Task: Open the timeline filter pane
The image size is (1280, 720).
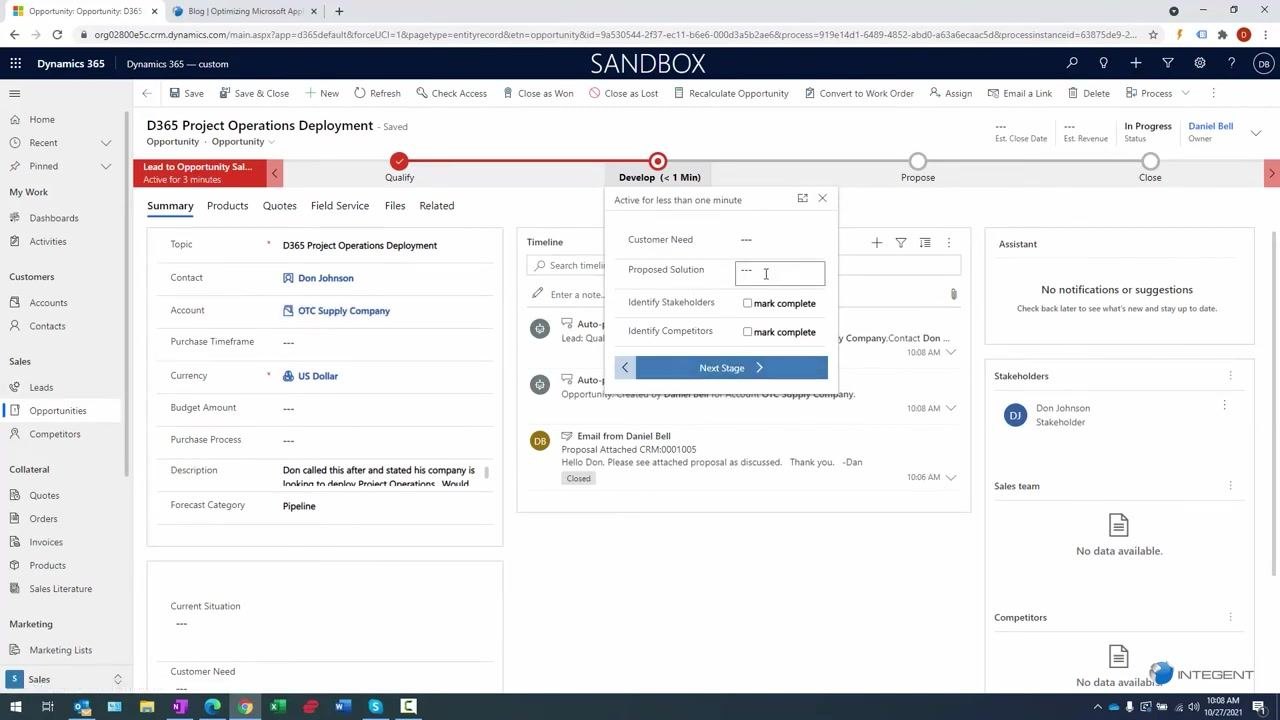Action: (901, 242)
